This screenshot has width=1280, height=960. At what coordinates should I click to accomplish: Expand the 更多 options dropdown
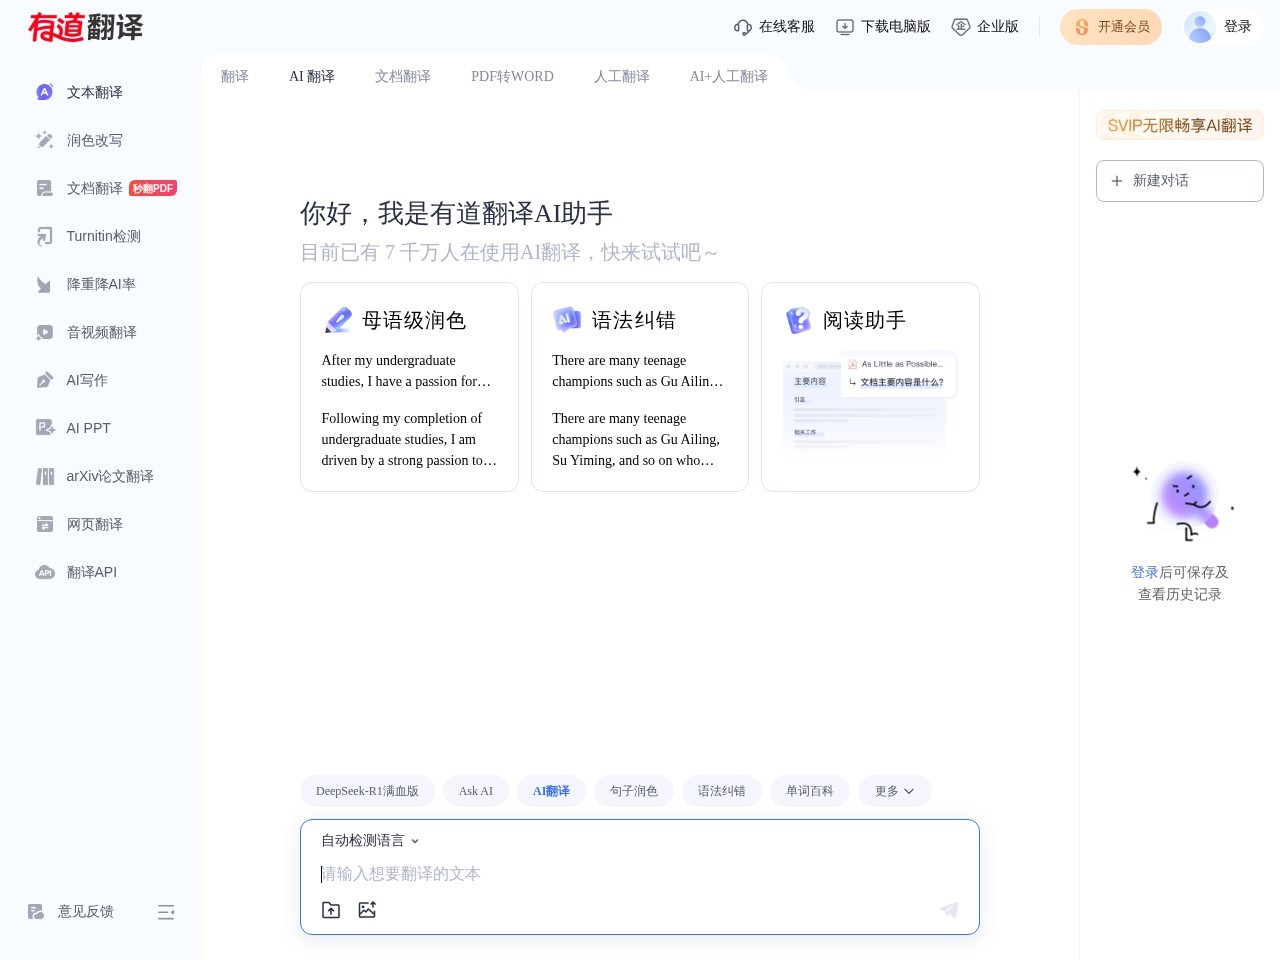894,791
